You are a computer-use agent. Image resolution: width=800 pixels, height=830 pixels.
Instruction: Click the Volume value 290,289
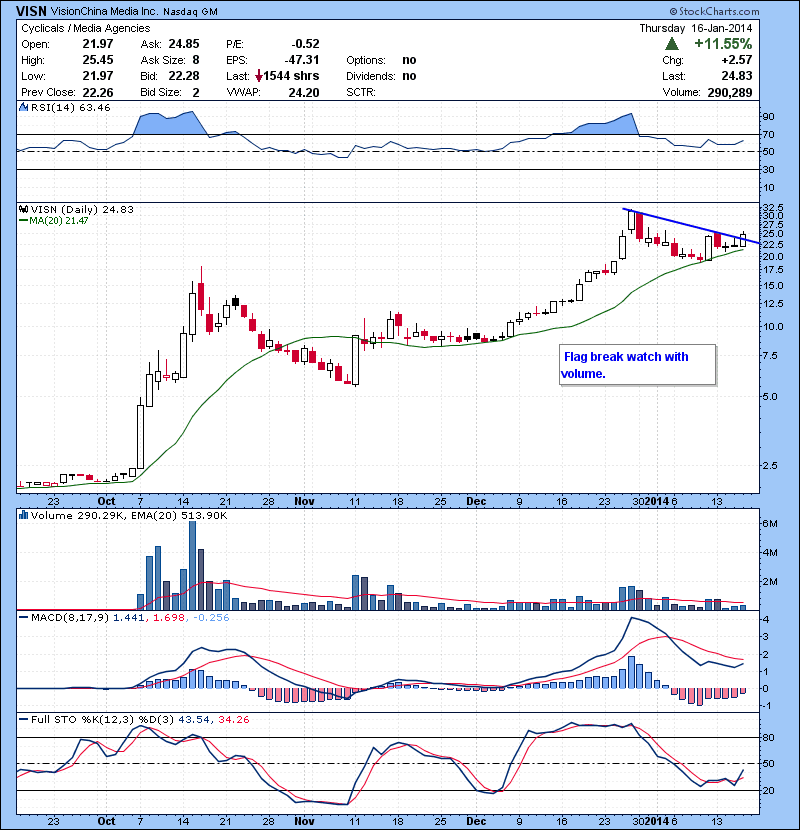coord(730,93)
